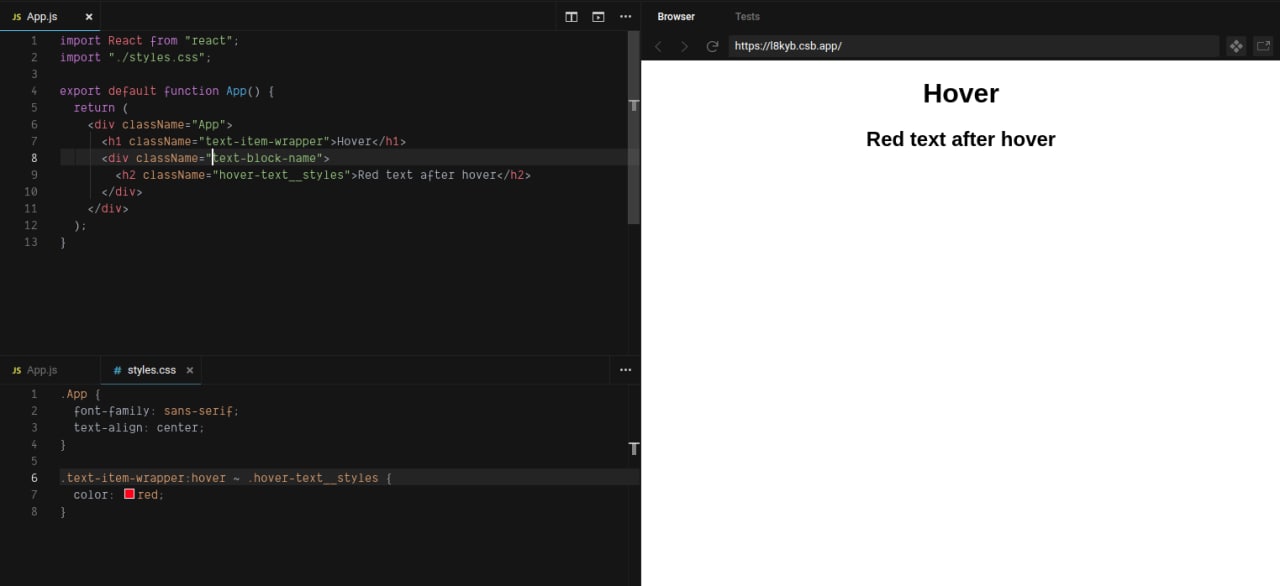Click the import "./styles.css" line

(136, 57)
